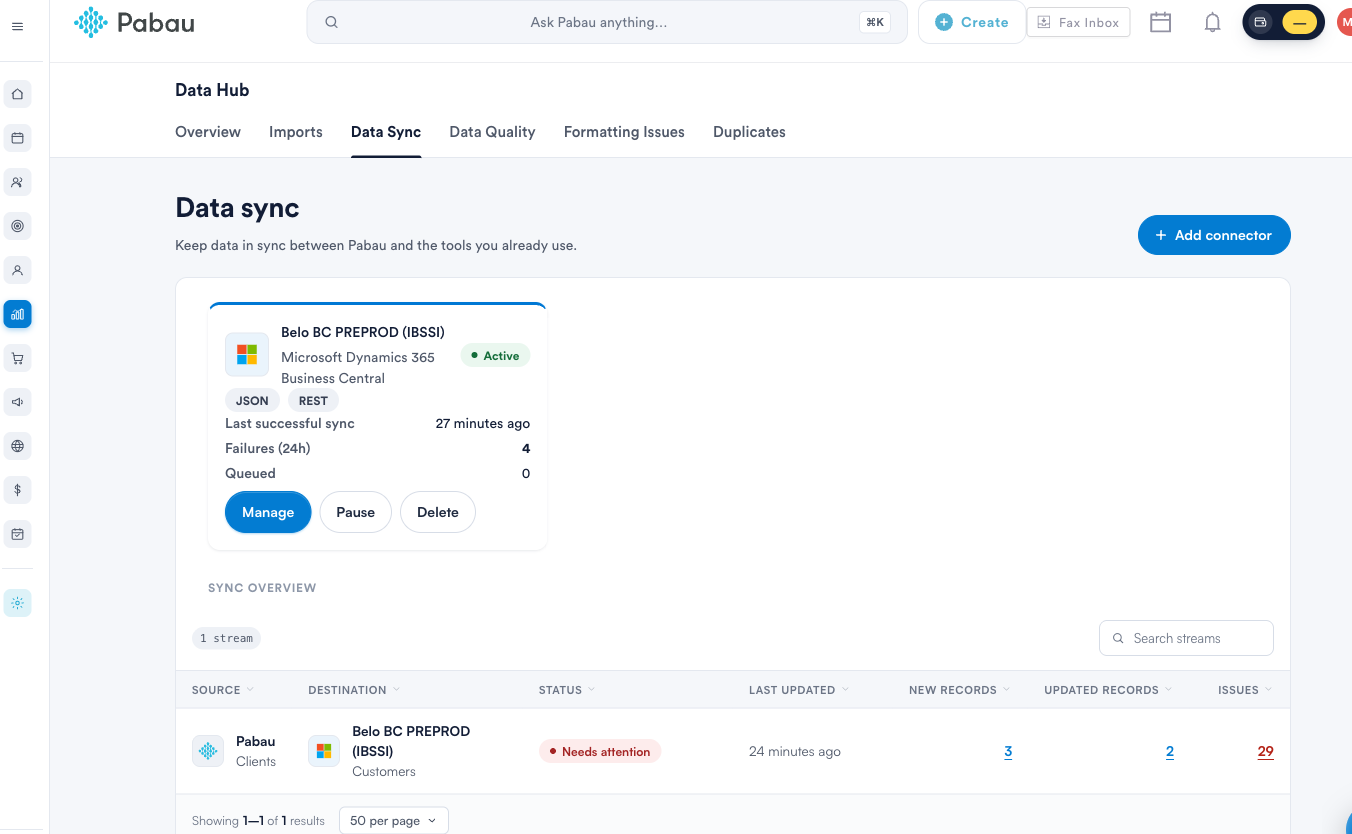The height and width of the screenshot is (834, 1352).
Task: Open the single person Team sidebar icon
Action: pos(17,270)
